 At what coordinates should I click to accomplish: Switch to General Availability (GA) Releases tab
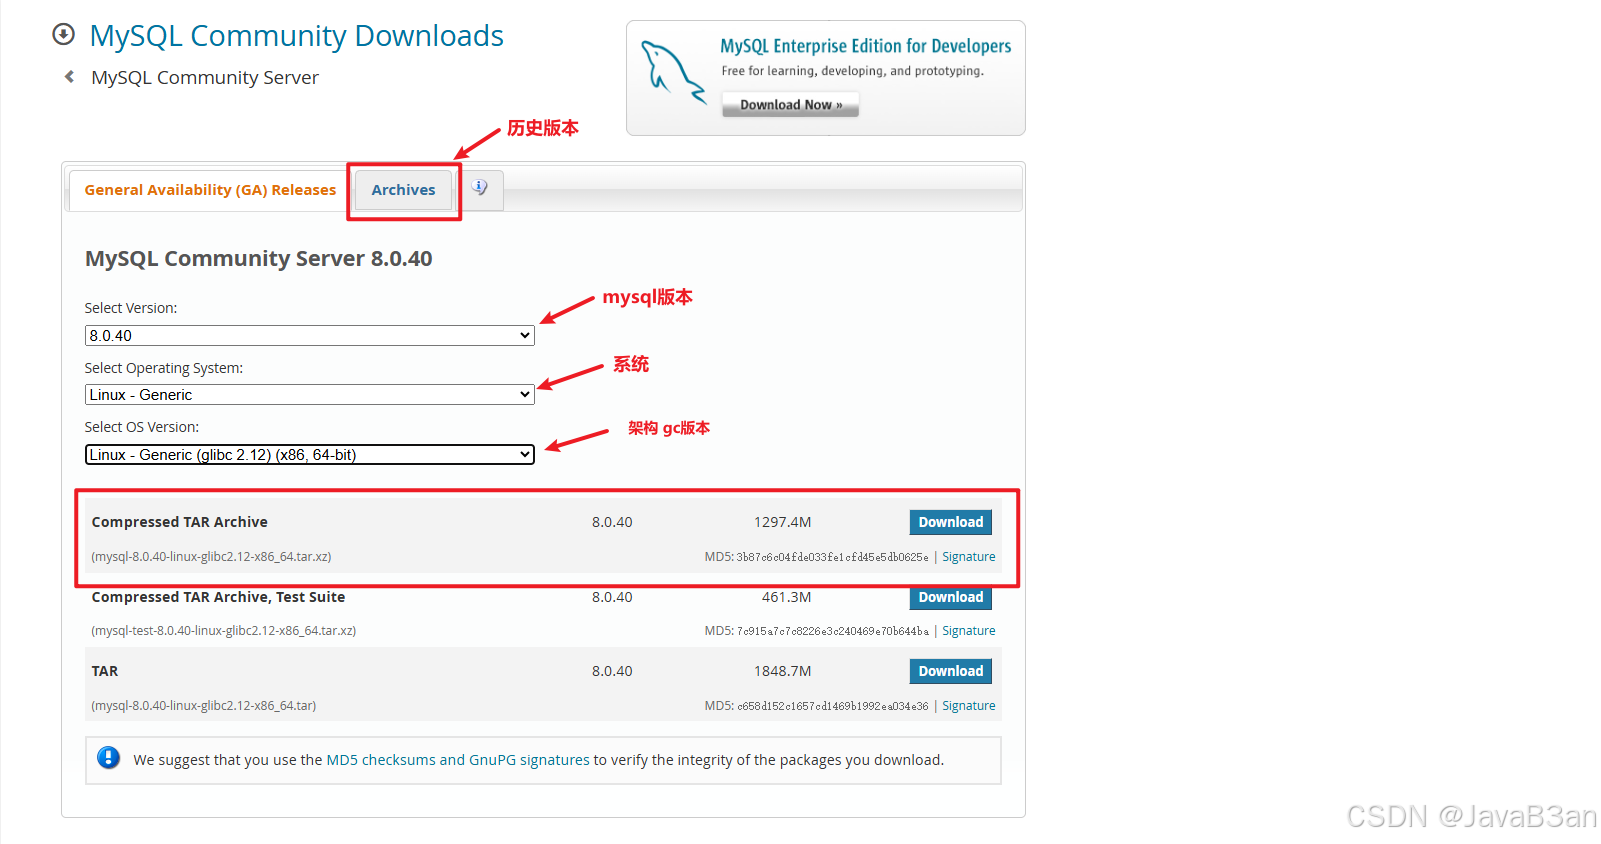[x=210, y=190]
